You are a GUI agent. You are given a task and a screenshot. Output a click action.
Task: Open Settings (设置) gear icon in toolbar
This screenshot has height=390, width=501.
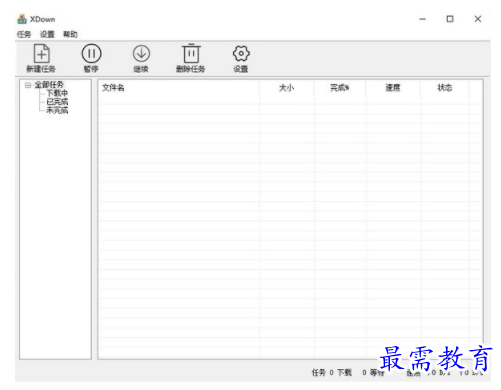coord(241,53)
